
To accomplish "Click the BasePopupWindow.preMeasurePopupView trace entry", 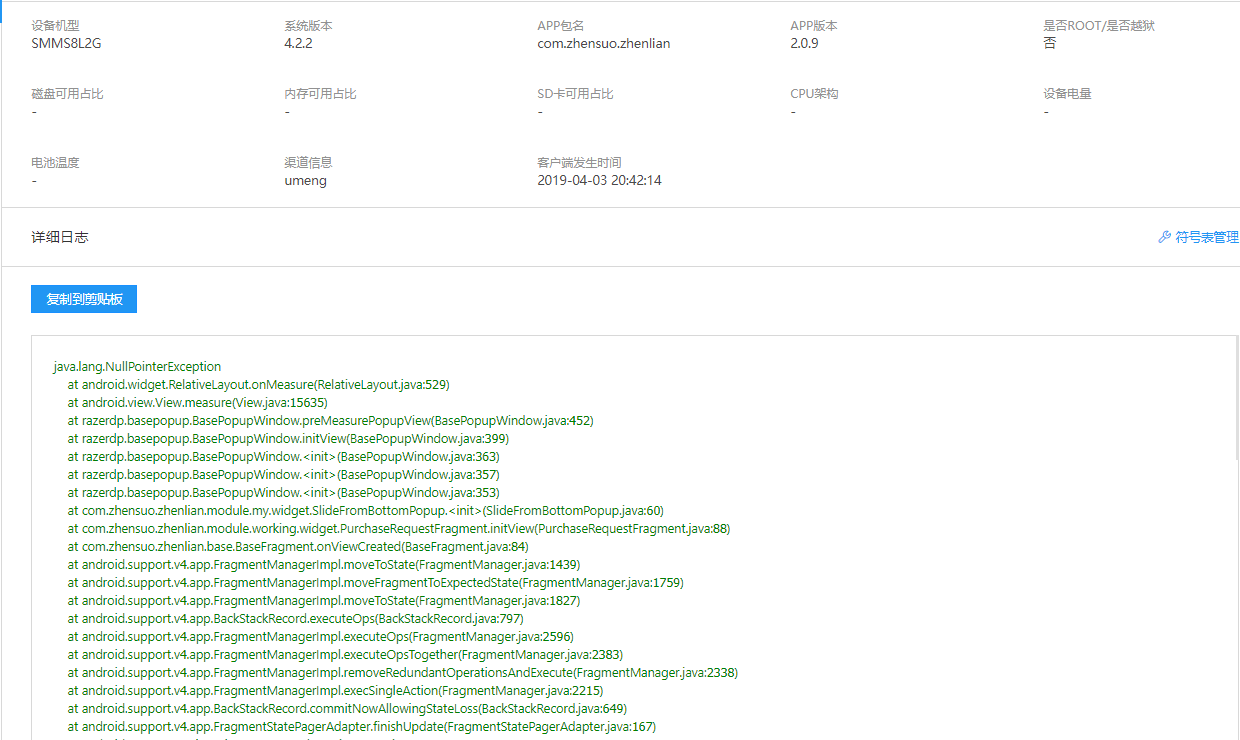I will coord(330,420).
